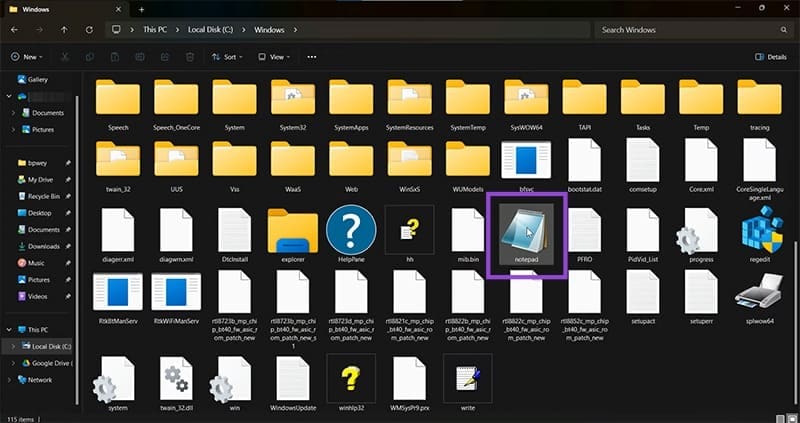Open the Sort dropdown menu
This screenshot has height=423, width=800.
[228, 57]
